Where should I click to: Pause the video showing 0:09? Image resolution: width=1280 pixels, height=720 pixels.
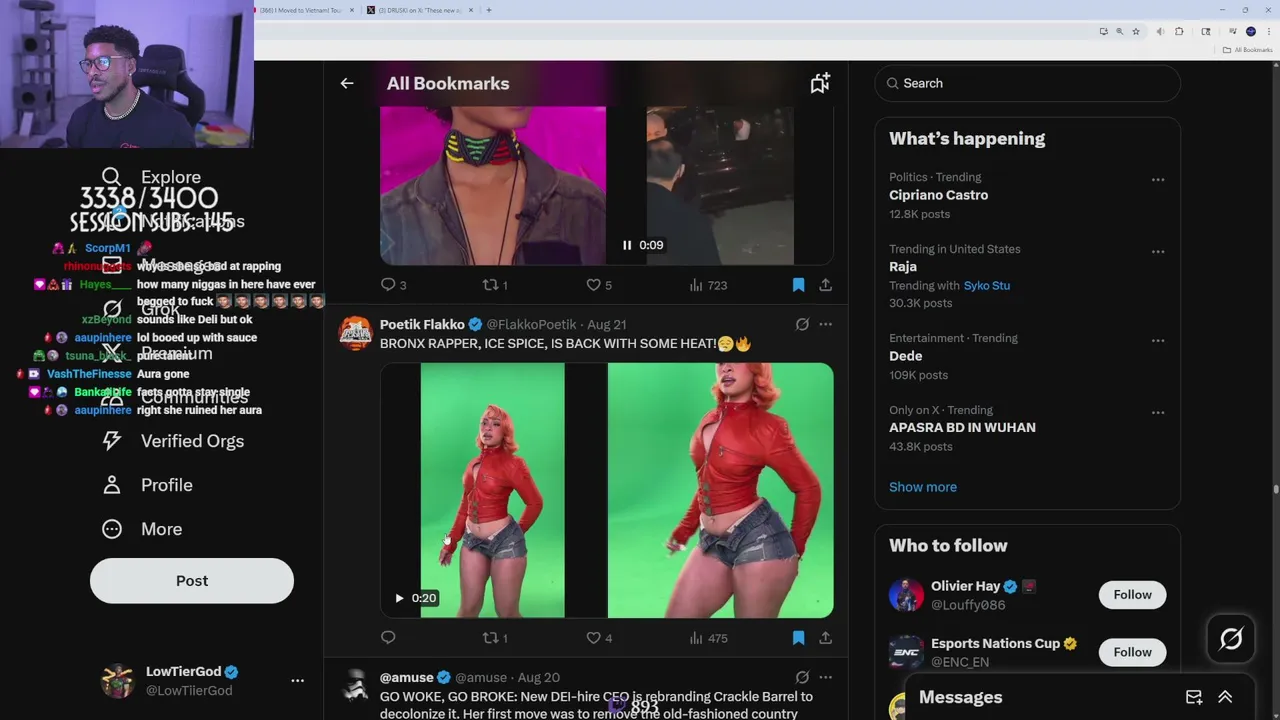(x=627, y=245)
